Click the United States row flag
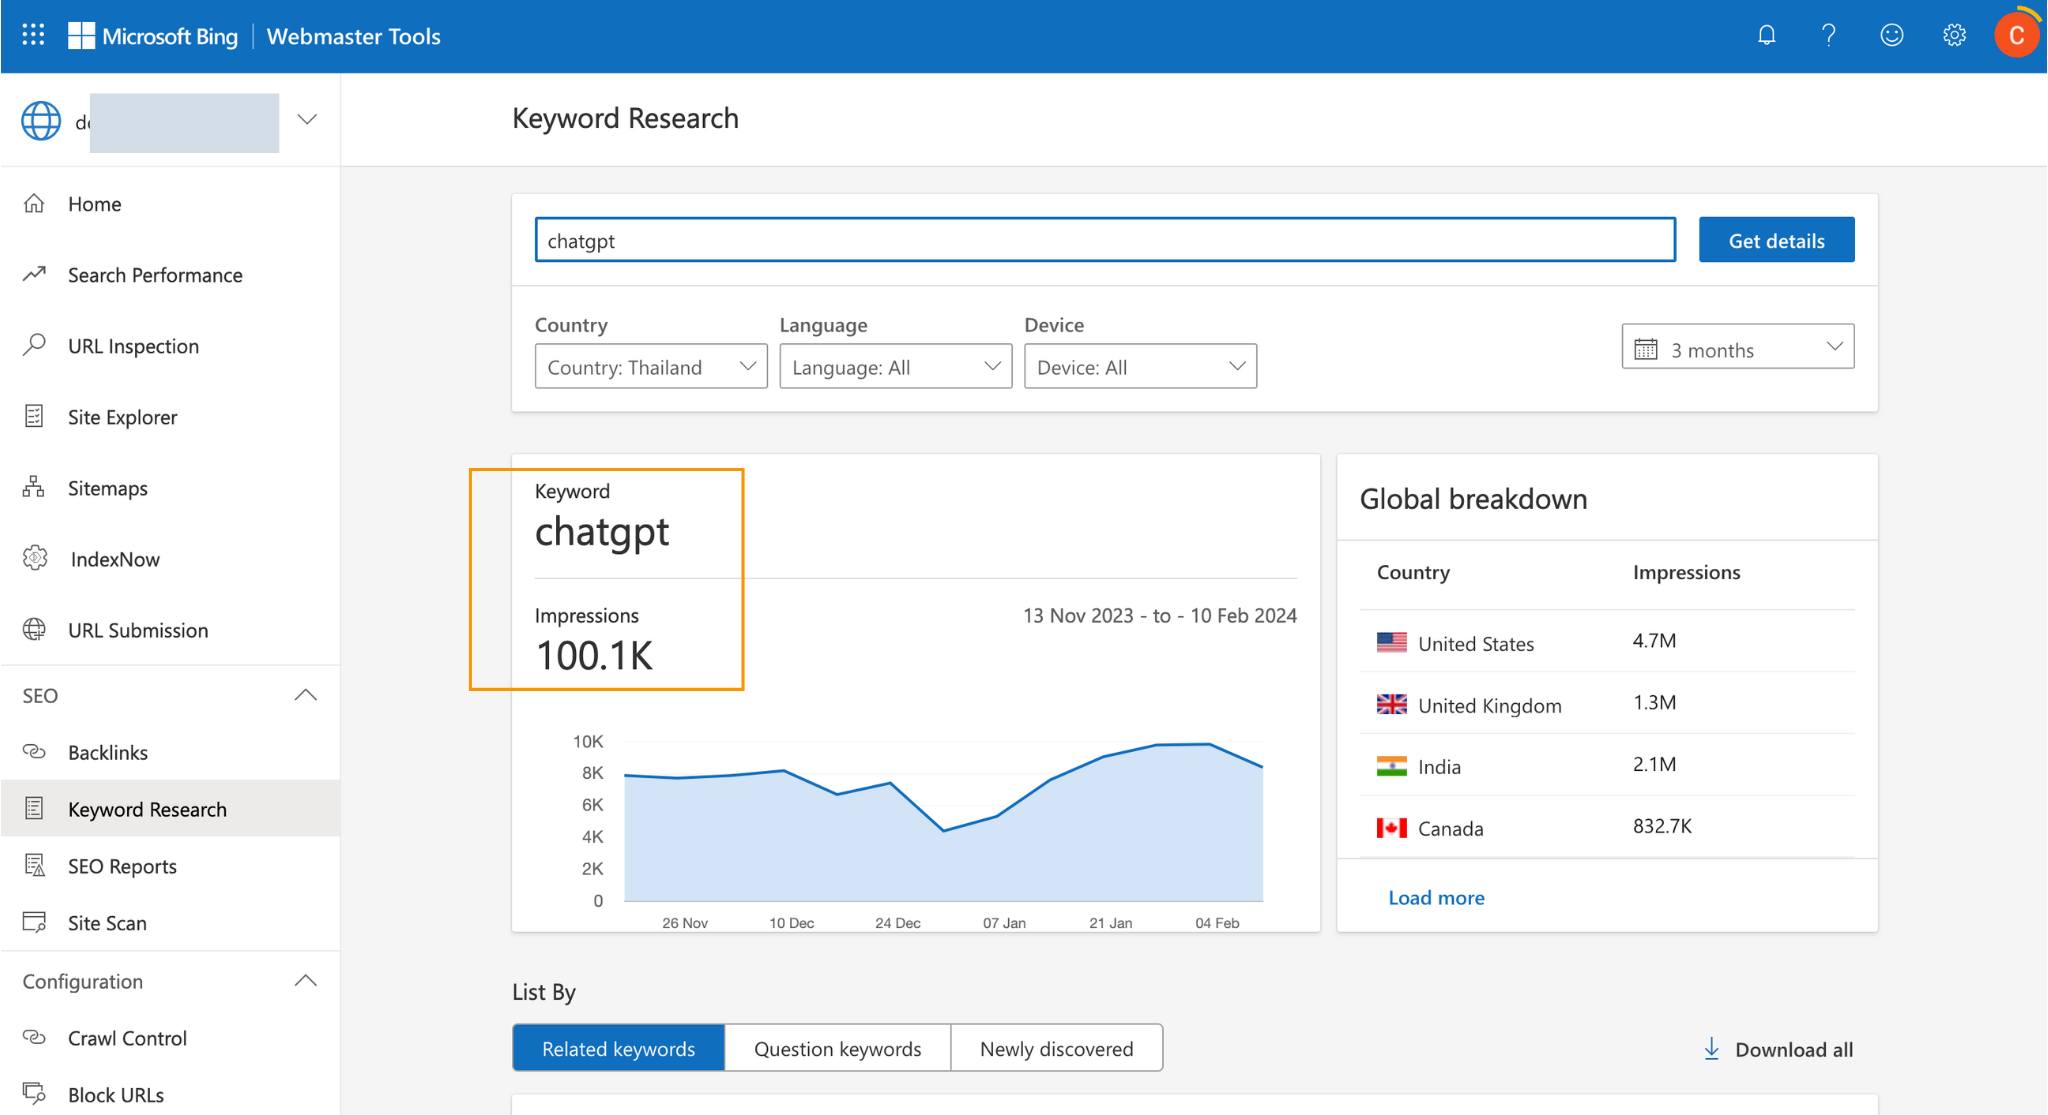The image size is (2048, 1115). (1391, 642)
